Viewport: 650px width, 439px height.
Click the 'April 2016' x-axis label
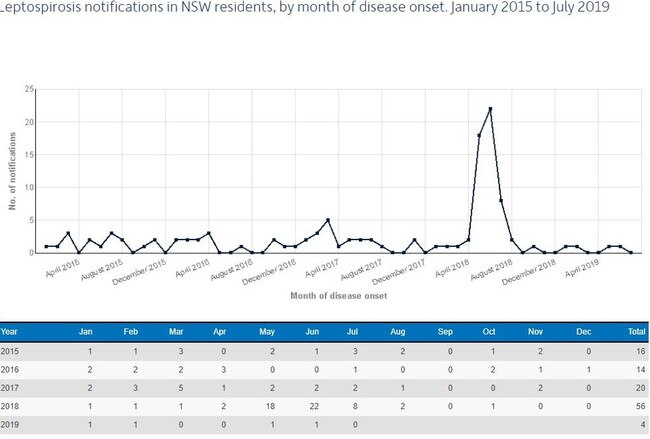(x=192, y=268)
